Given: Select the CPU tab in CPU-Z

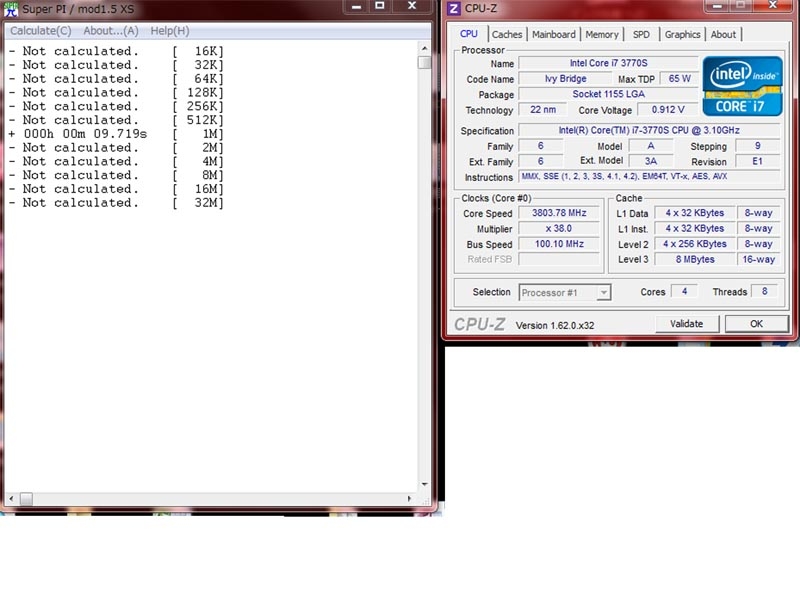Looking at the screenshot, I should point(469,34).
